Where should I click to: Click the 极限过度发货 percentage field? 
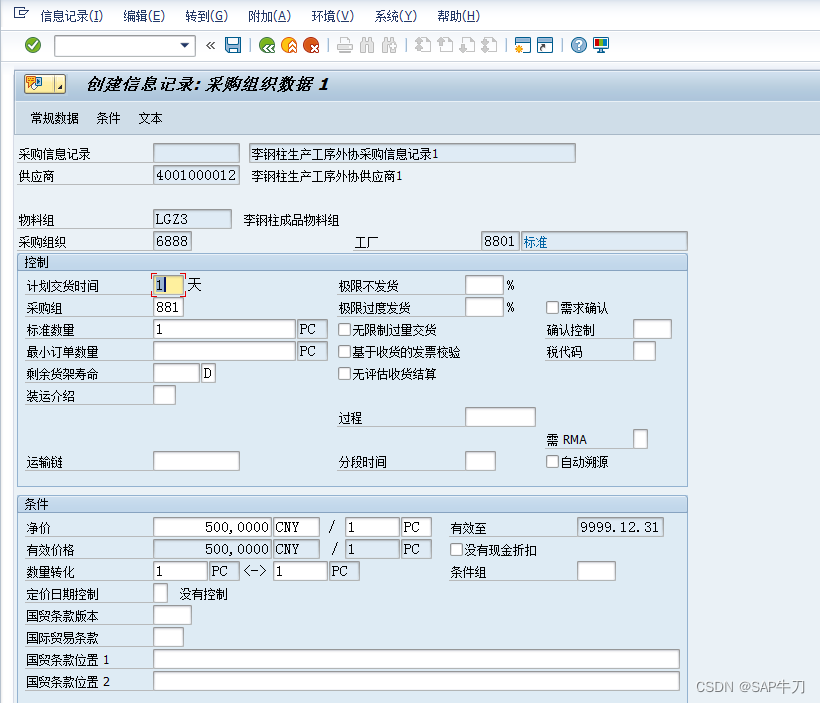tap(484, 307)
